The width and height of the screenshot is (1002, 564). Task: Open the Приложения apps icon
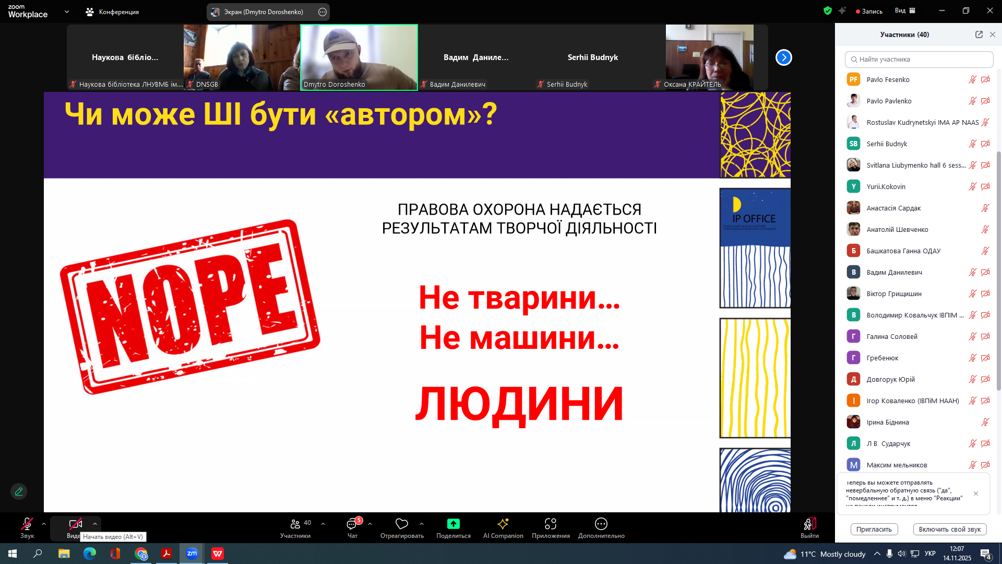(550, 524)
